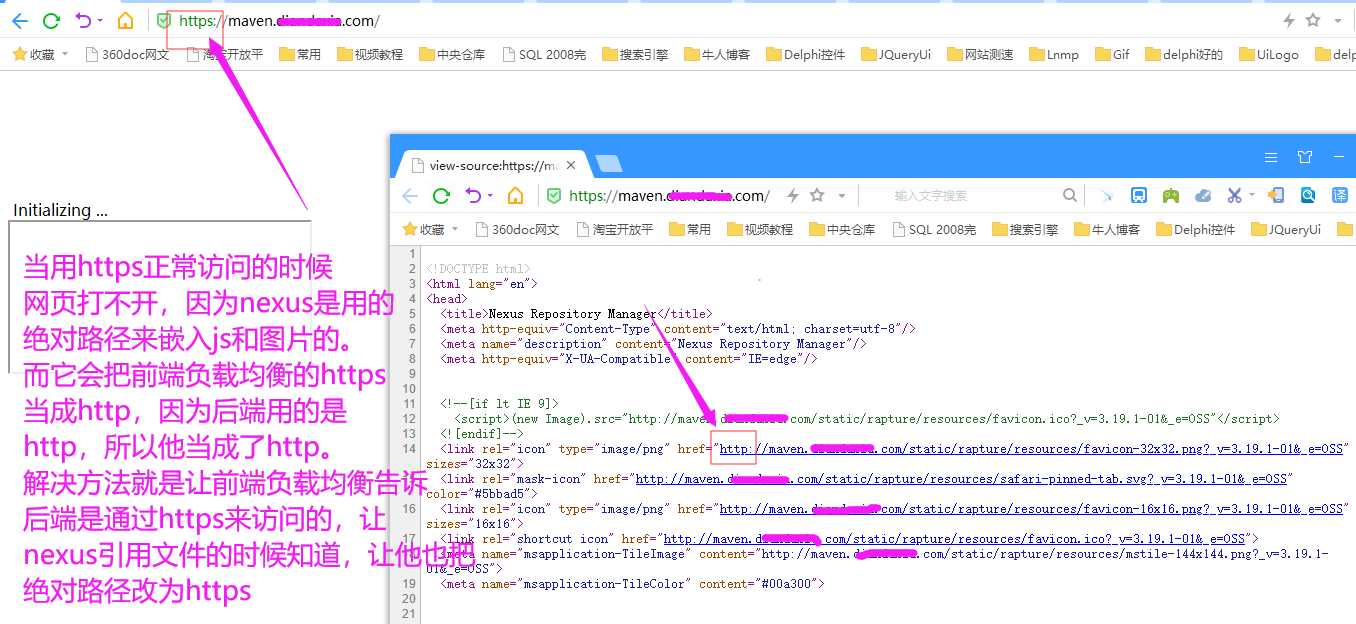The image size is (1356, 624).
Task: Click the blue bus icon in front toolbar
Action: coord(1139,195)
